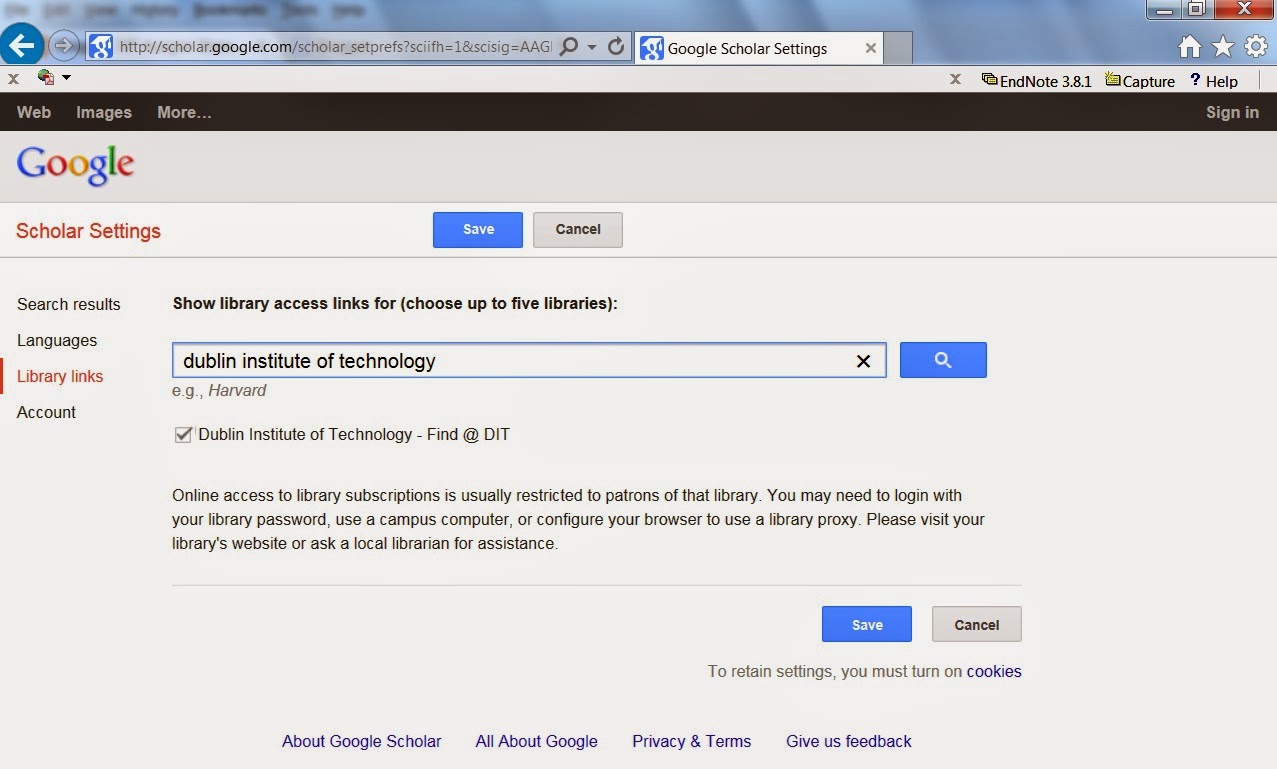This screenshot has width=1277, height=769.
Task: Open Account settings section
Action: [x=46, y=412]
